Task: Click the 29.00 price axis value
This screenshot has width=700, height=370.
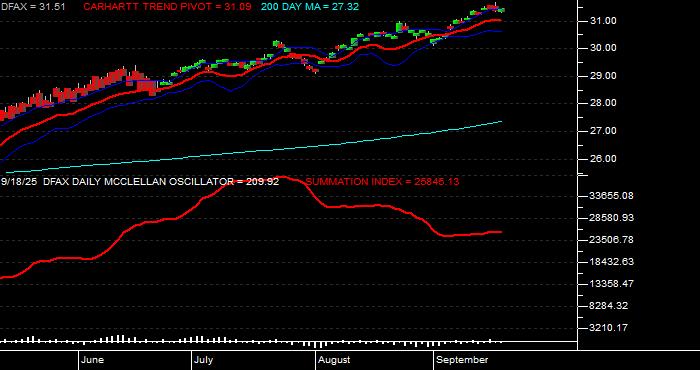Action: (x=604, y=76)
